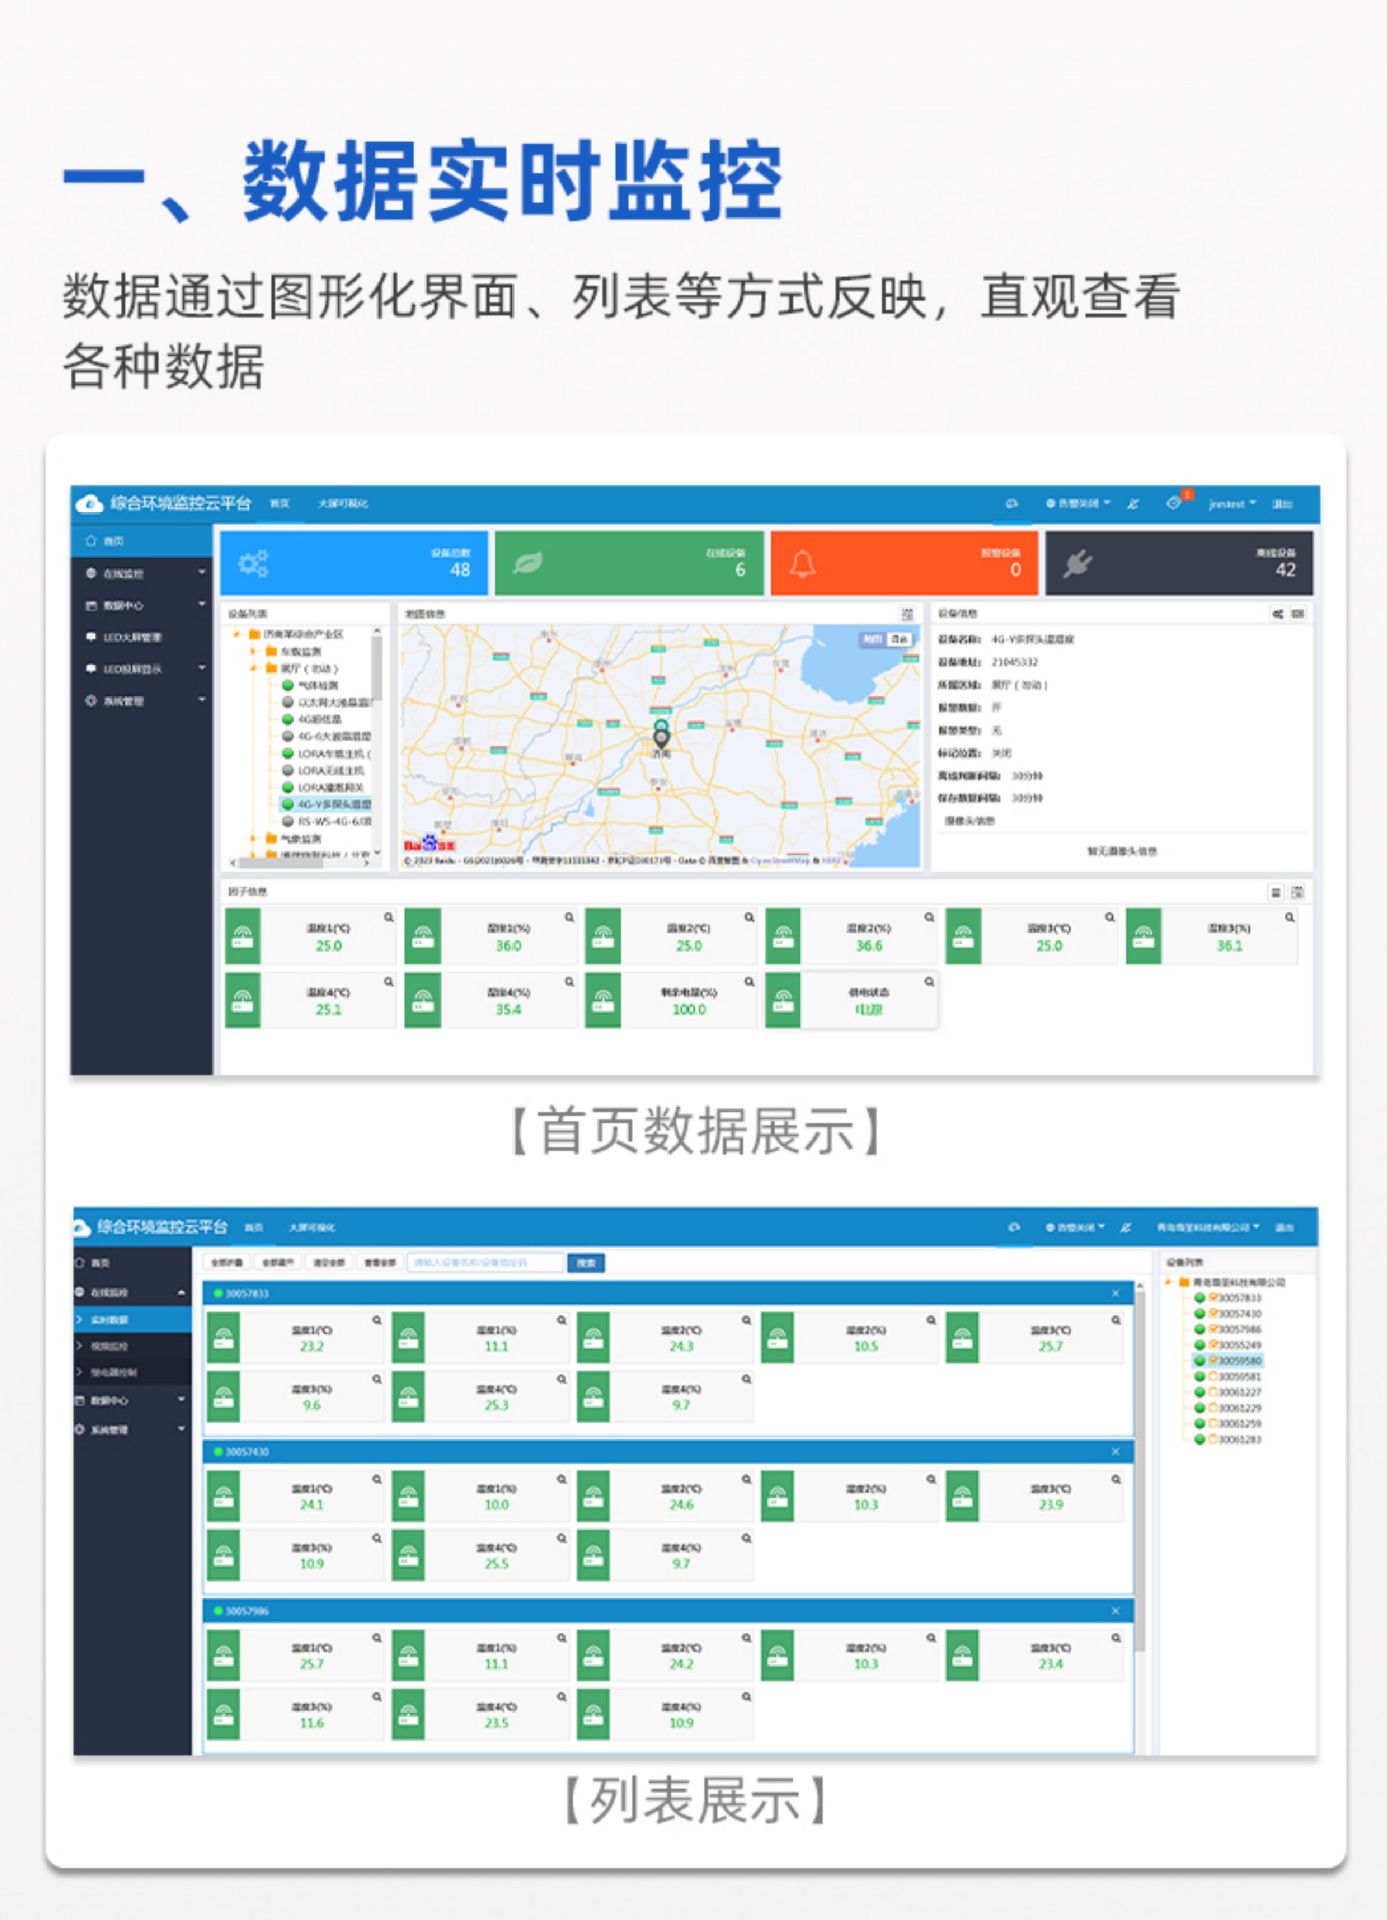This screenshot has width=1387, height=1920.
Task: Uncheck device 30055249 in the device list tree
Action: click(x=1214, y=1345)
